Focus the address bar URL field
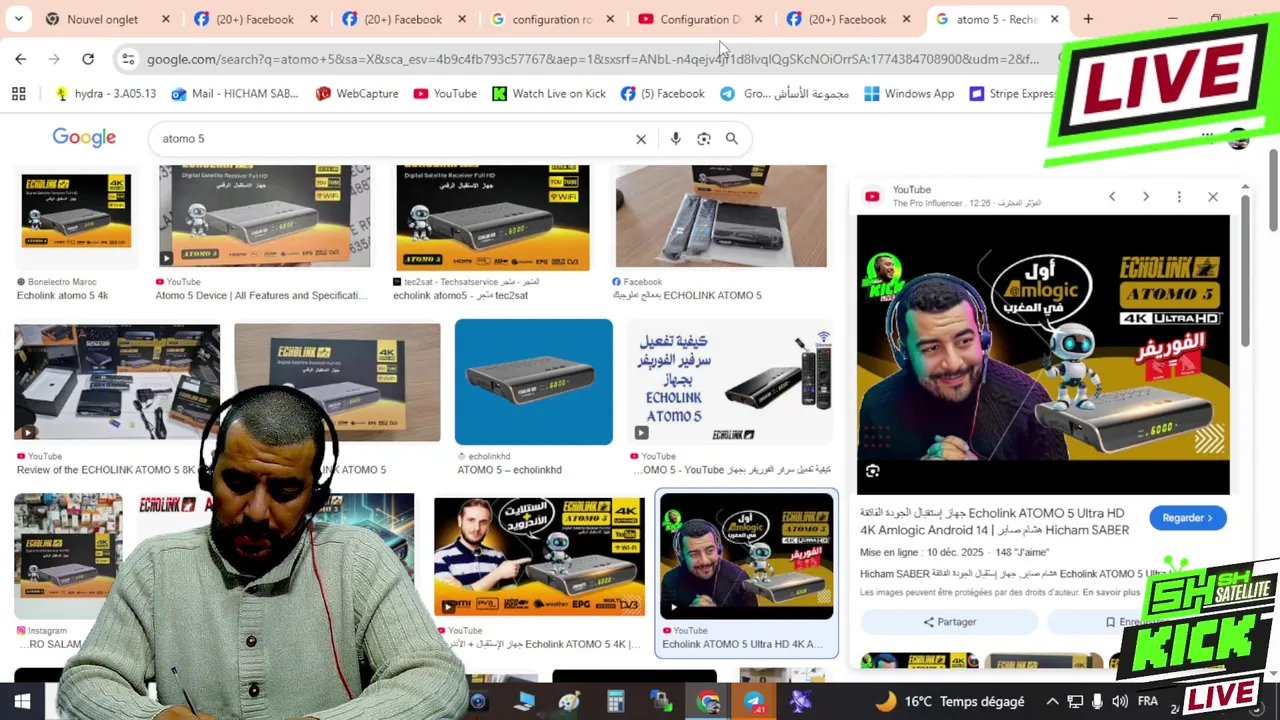 [x=592, y=59]
